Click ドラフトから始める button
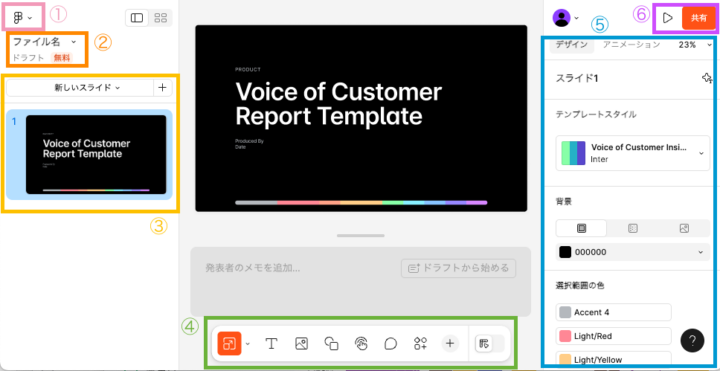Image resolution: width=720 pixels, height=371 pixels. [458, 268]
